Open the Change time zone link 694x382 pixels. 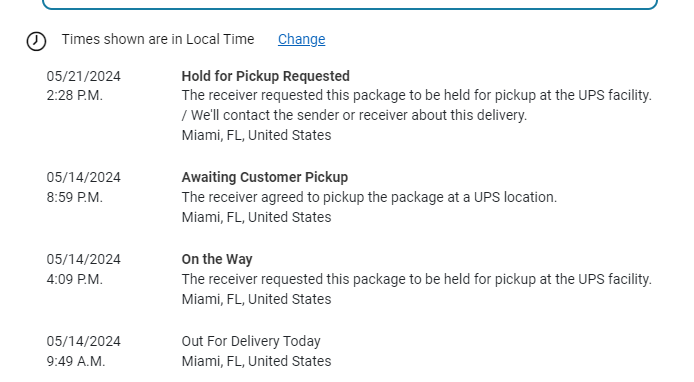(301, 39)
